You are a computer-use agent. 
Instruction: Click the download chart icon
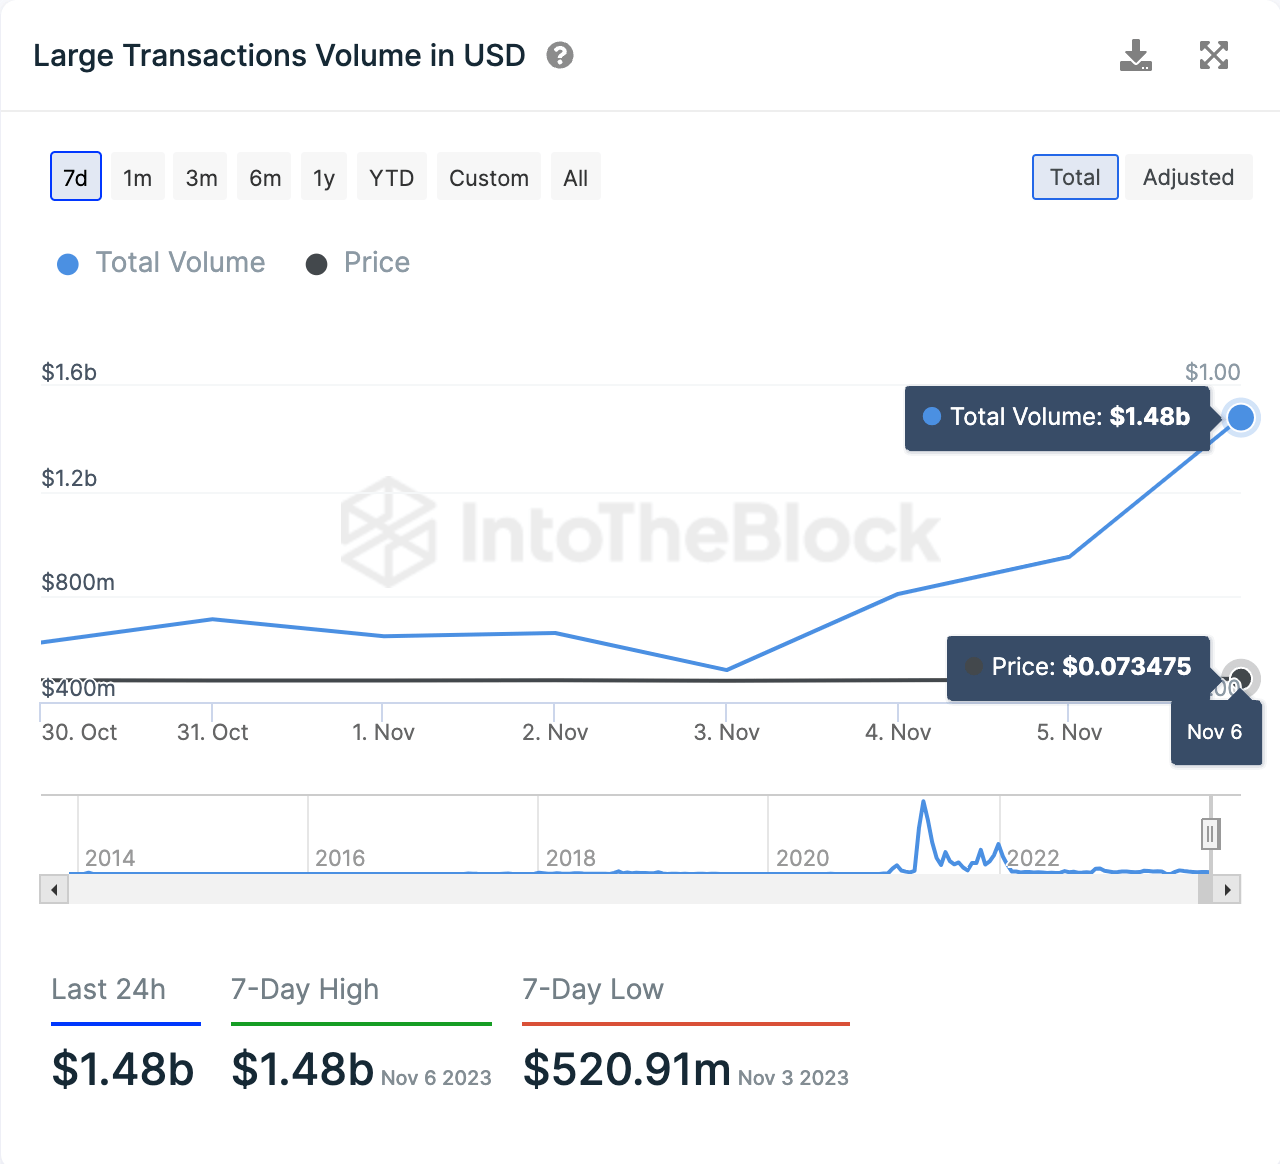[x=1136, y=56]
